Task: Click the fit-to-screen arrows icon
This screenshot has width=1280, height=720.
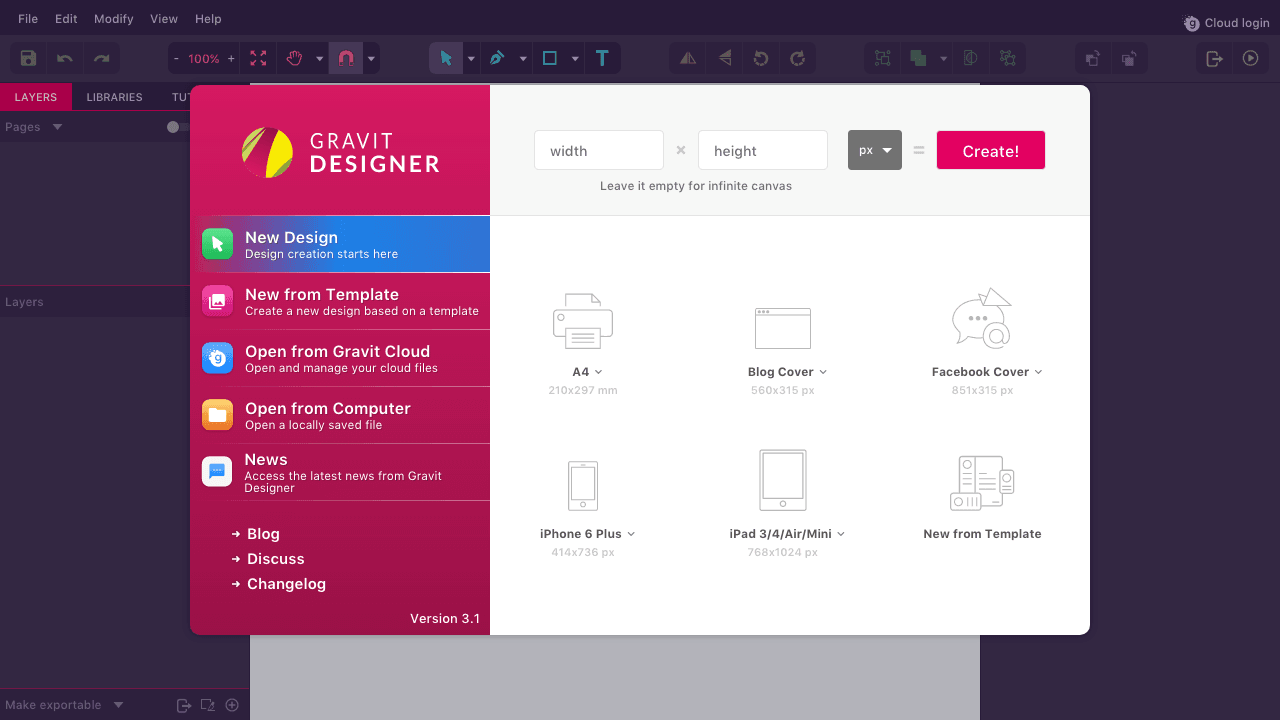Action: coord(258,59)
